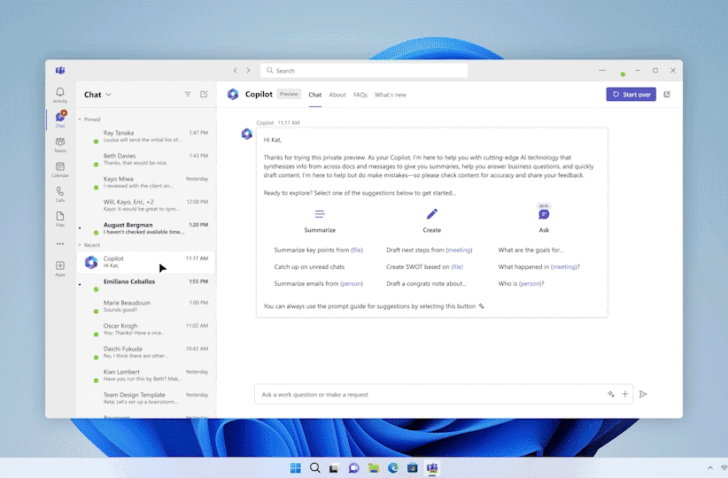Open the Files icon
The width and height of the screenshot is (728, 478).
60,219
